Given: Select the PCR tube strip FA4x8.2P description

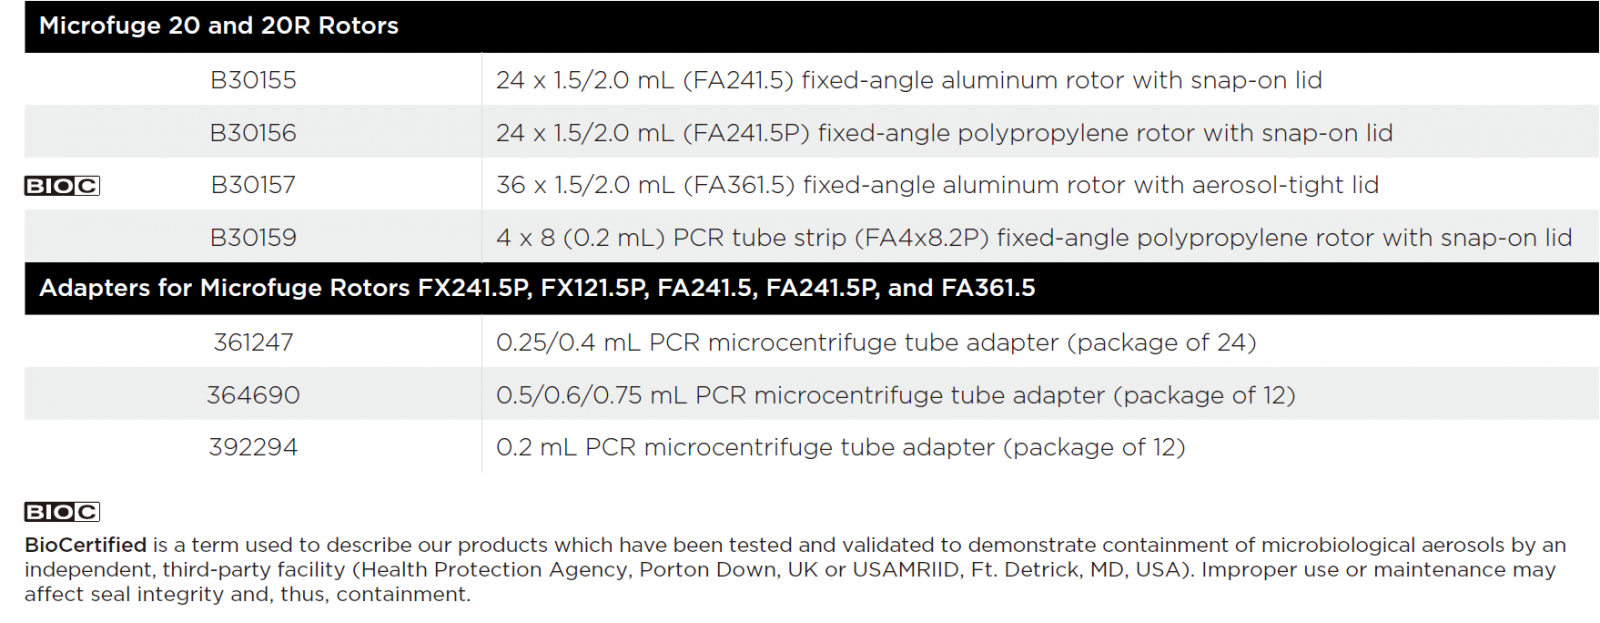Looking at the screenshot, I should (x=1034, y=238).
